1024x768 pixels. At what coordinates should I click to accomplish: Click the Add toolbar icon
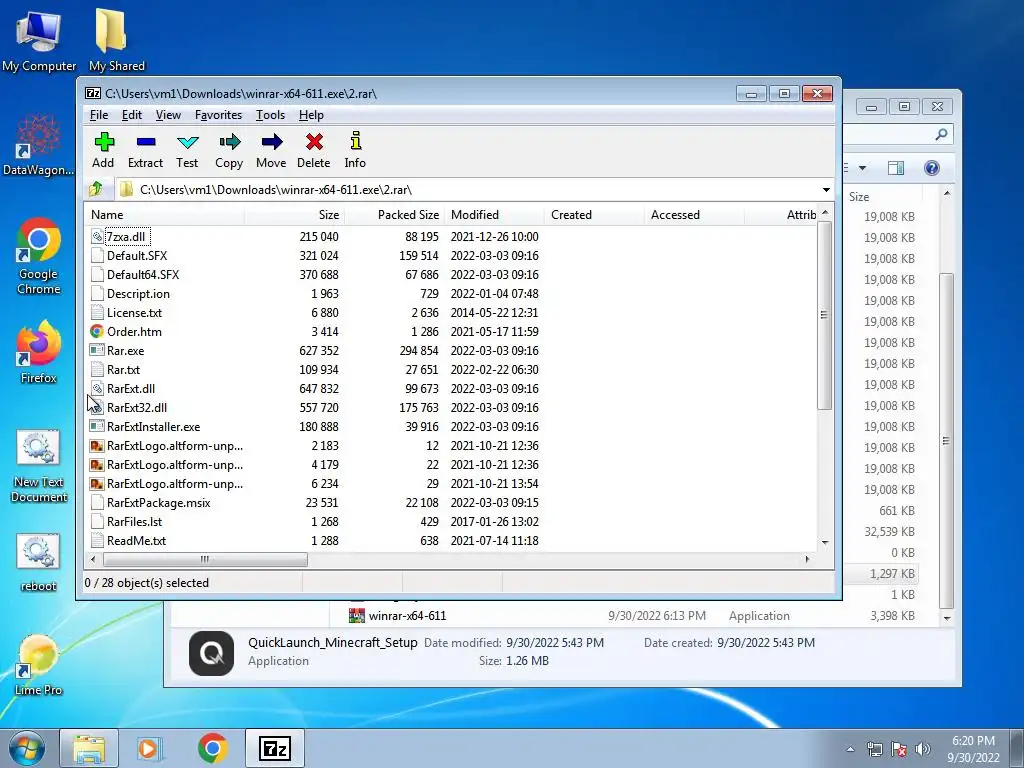(x=104, y=142)
